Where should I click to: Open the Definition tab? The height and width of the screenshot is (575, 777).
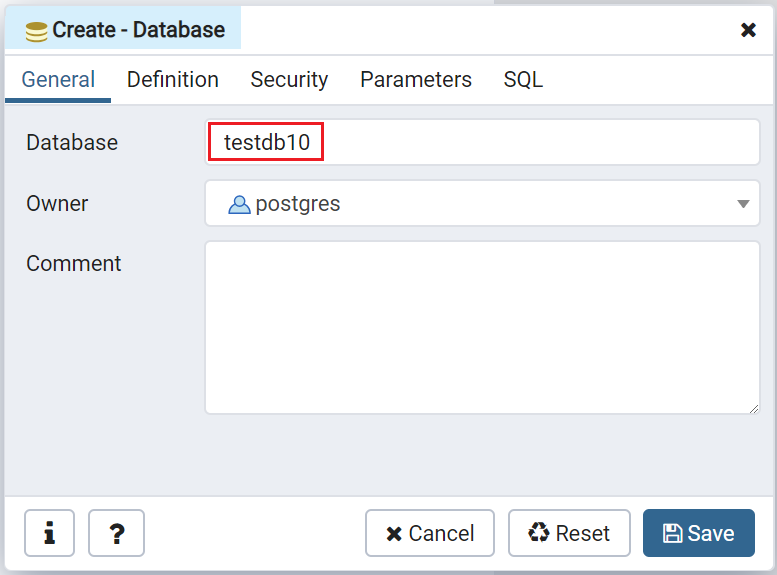pyautogui.click(x=173, y=80)
